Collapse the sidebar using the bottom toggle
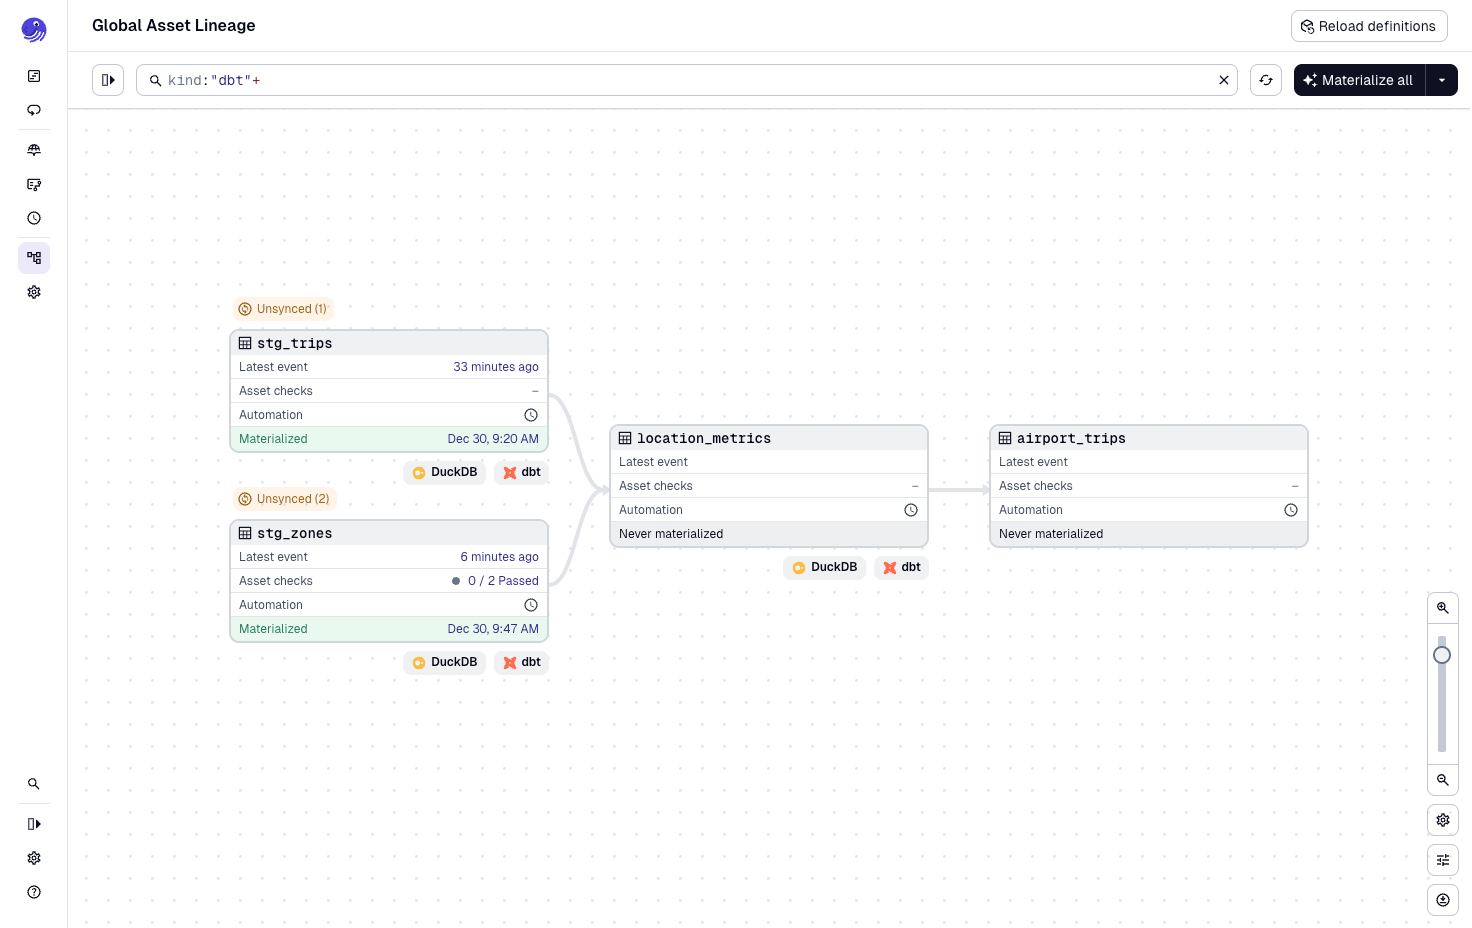Screen dimensions: 1472x928 [34, 823]
